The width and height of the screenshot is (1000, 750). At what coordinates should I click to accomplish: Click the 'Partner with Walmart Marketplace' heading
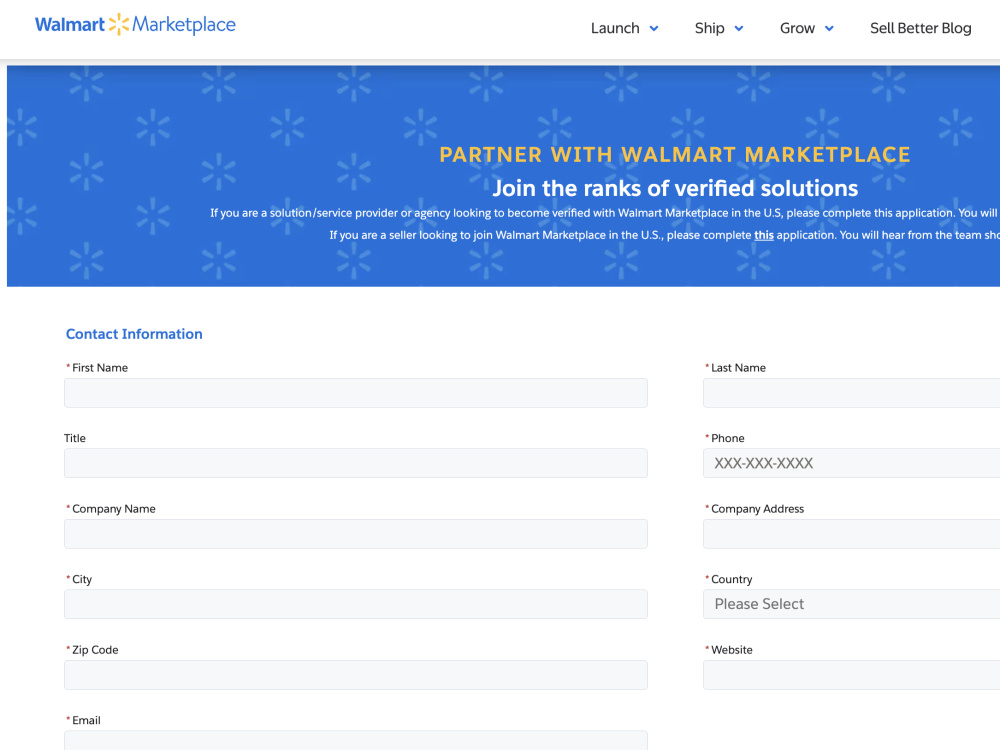[x=675, y=155]
